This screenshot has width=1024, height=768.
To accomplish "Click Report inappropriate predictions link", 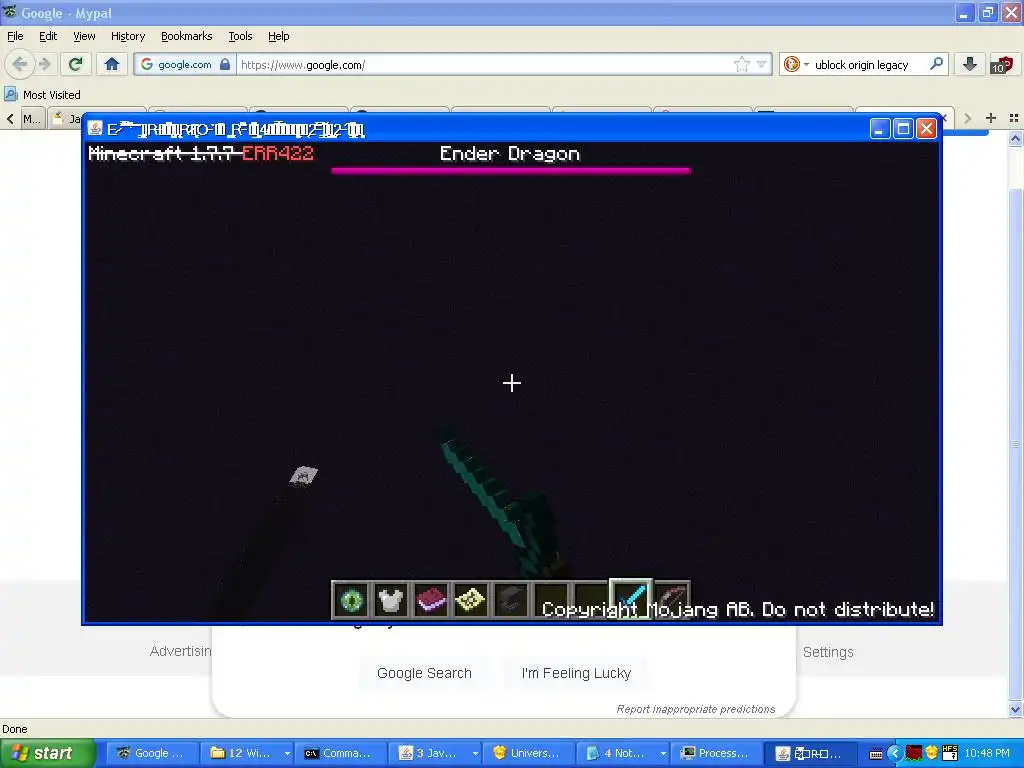I will point(696,709).
